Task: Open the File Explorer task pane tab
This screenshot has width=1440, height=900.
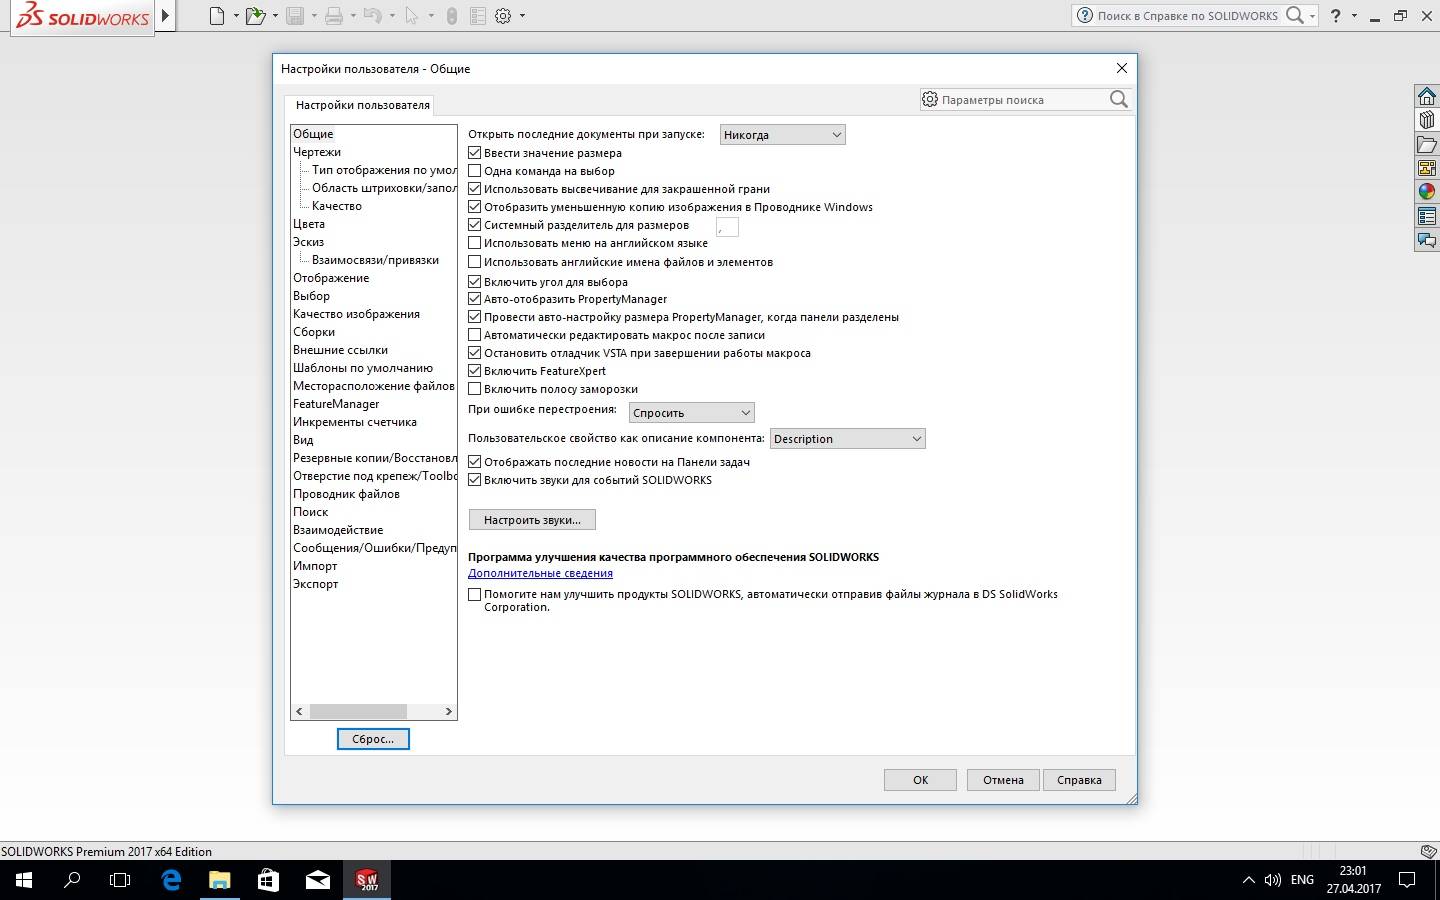Action: [1427, 144]
